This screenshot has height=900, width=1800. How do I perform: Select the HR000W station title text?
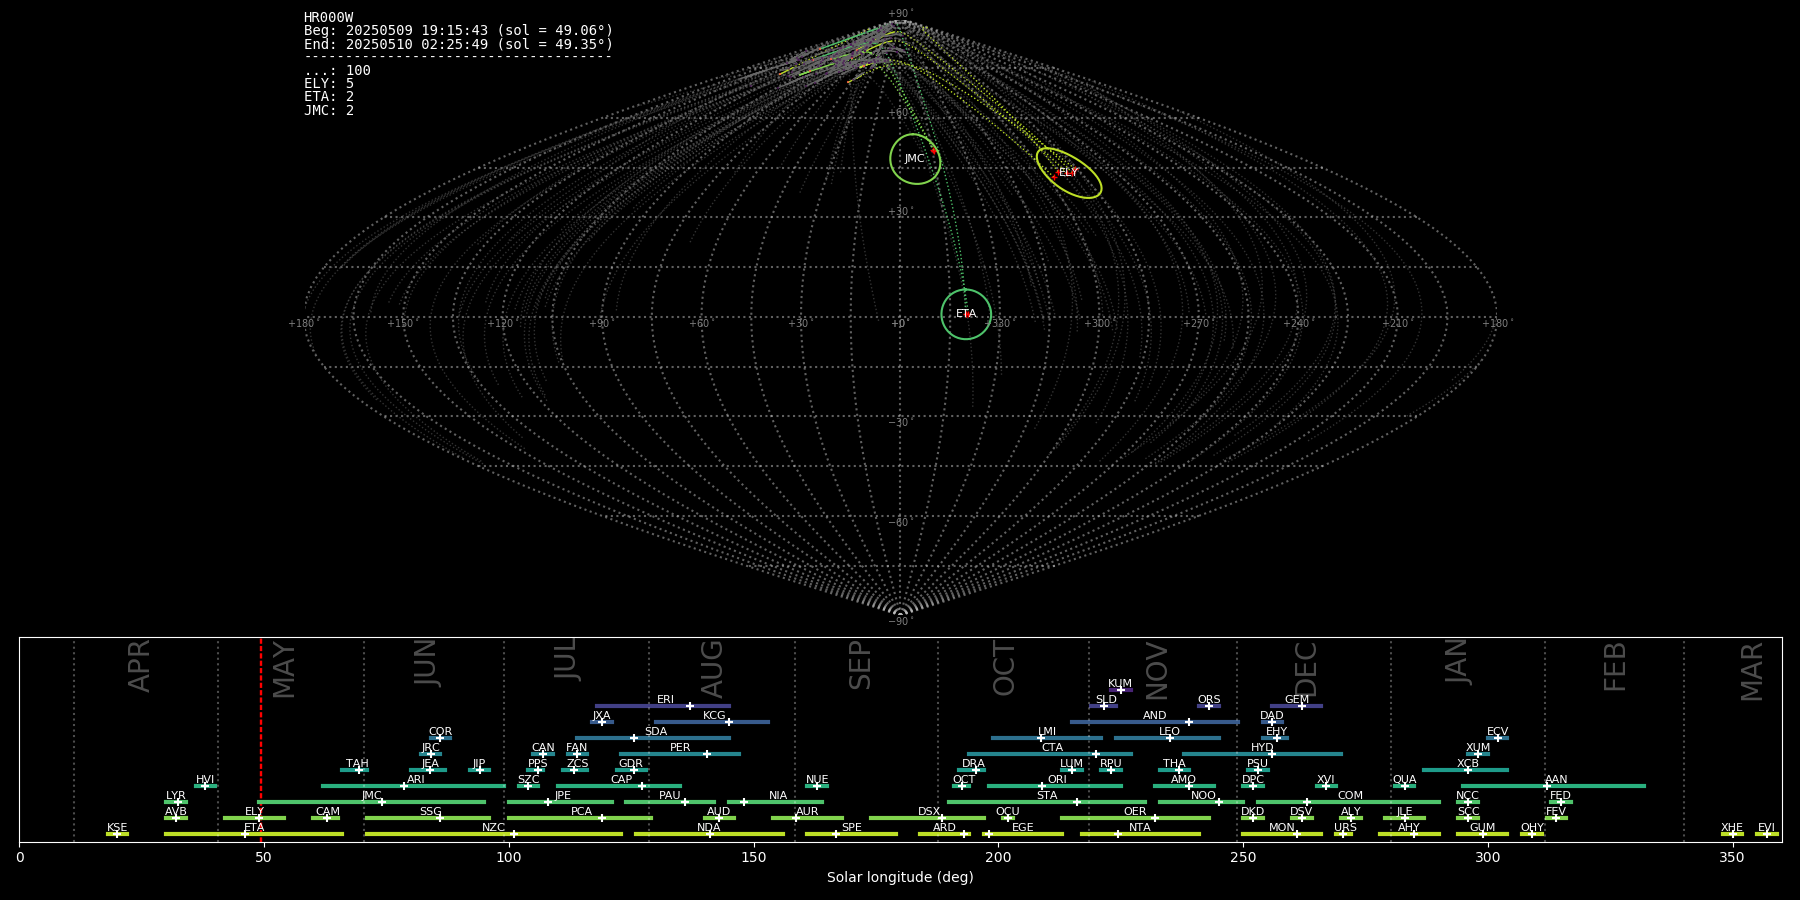point(328,18)
